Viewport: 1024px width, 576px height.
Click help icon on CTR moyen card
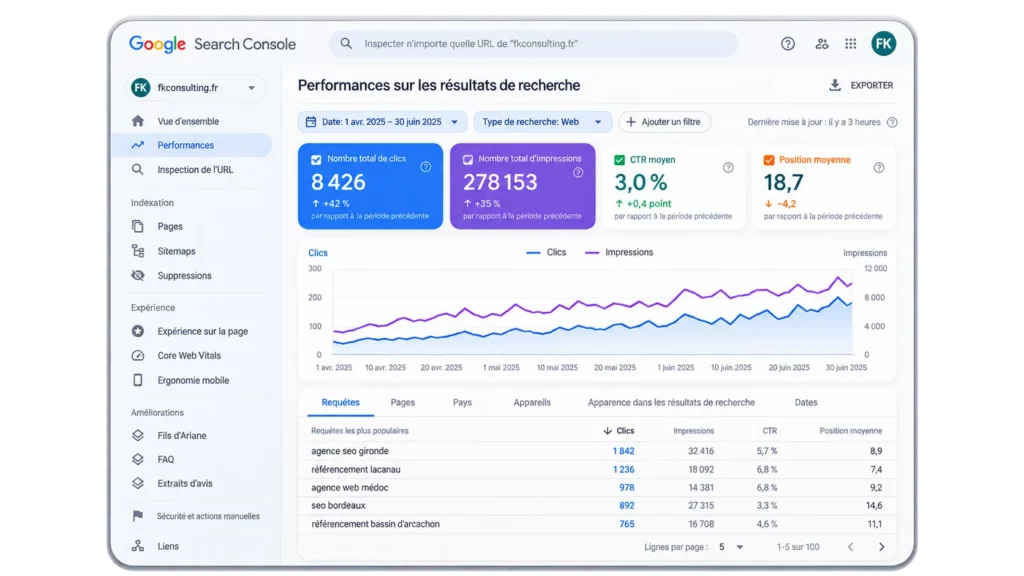pyautogui.click(x=728, y=168)
